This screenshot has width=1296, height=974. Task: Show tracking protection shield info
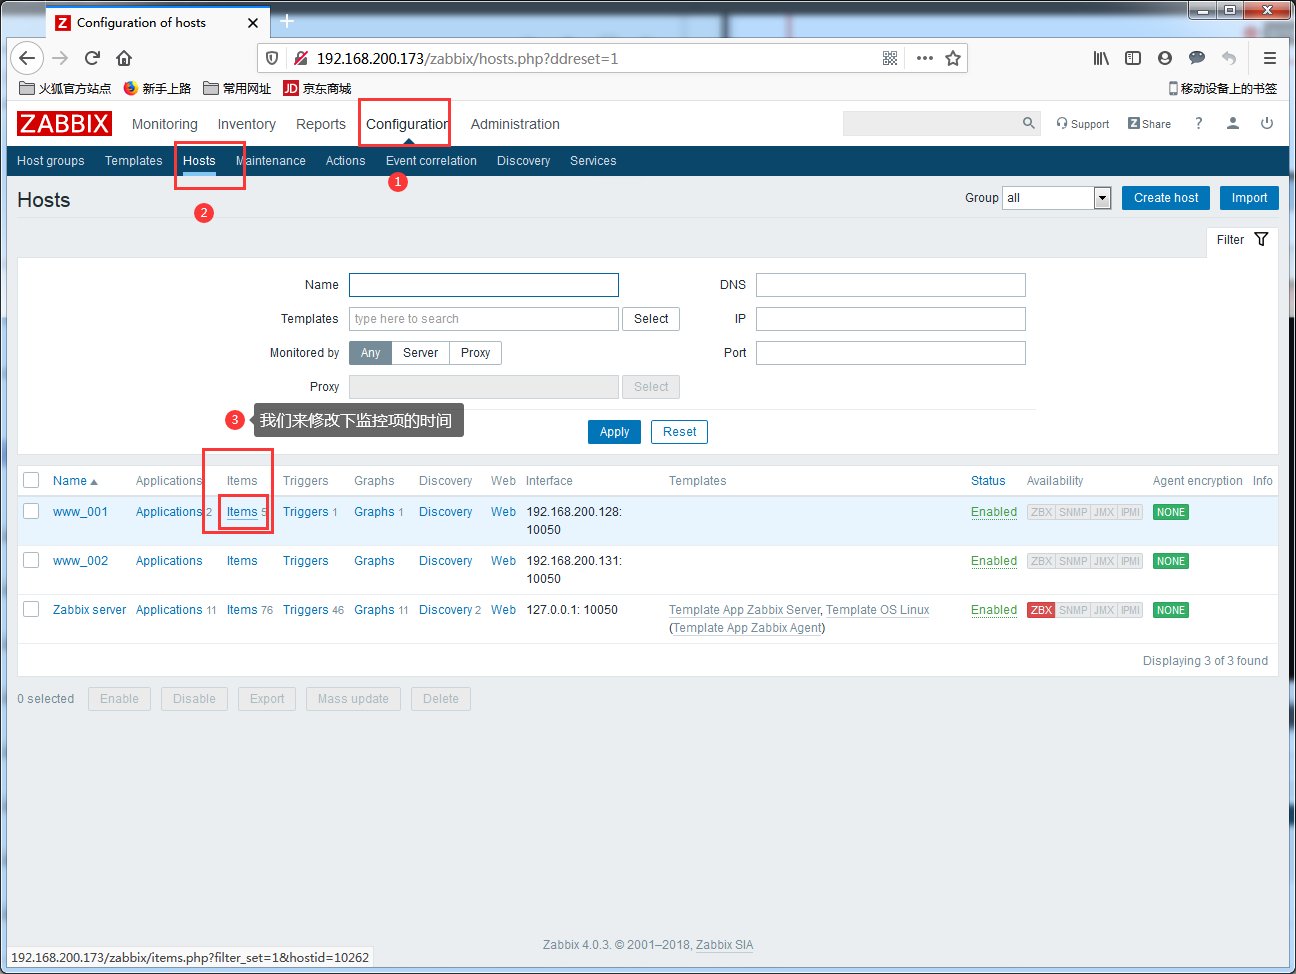coord(272,58)
